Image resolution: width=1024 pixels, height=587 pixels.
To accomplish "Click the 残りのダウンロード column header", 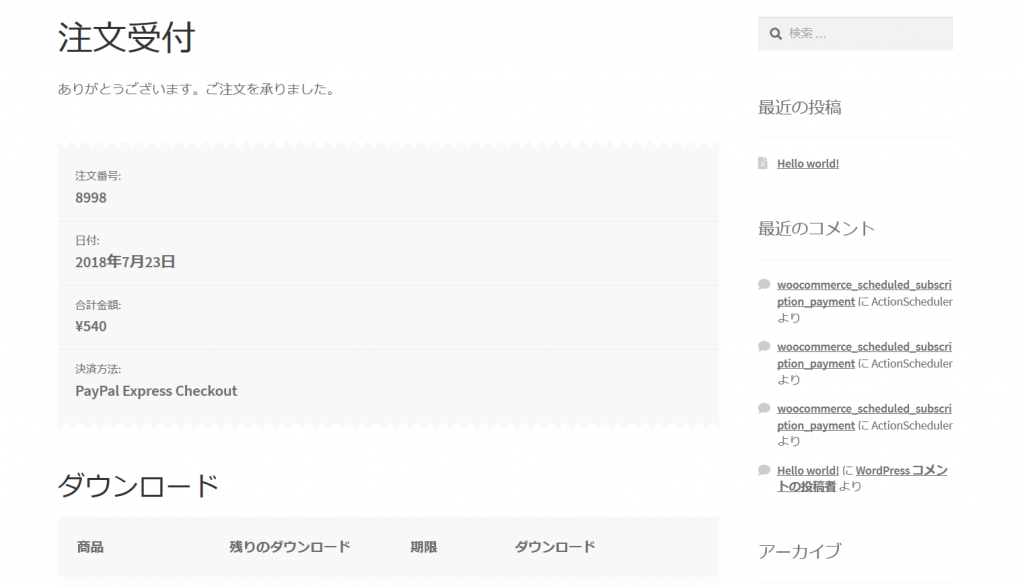I will click(x=290, y=547).
